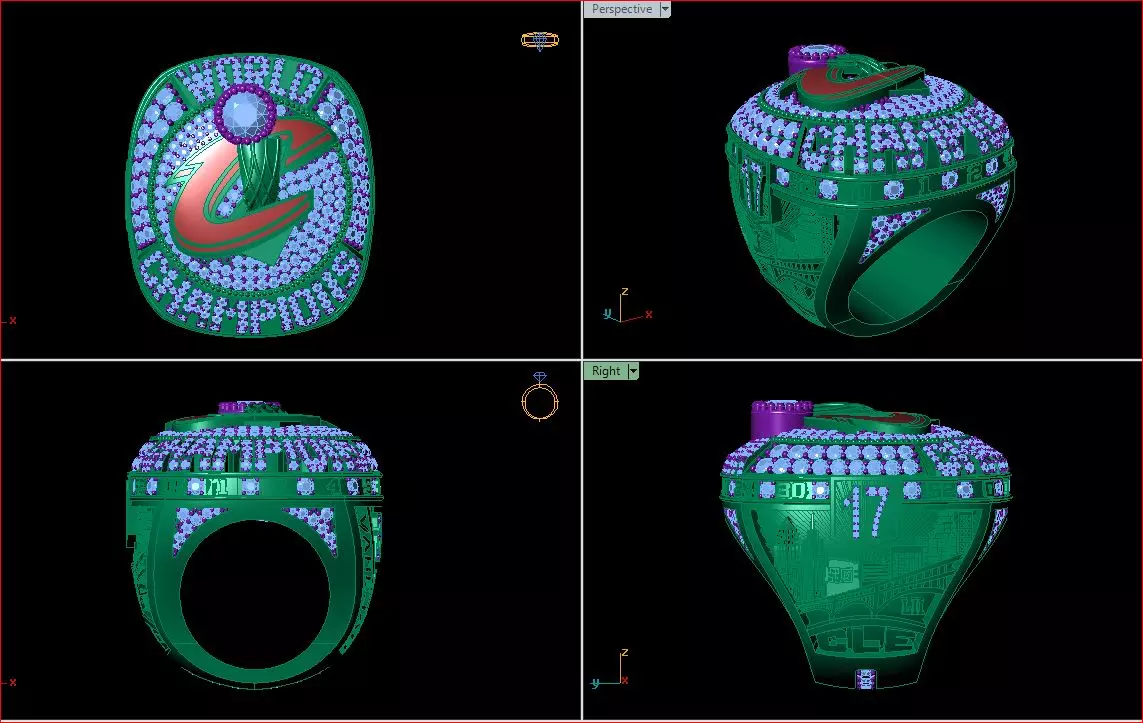Select the top-down ring model with WORLD CHAMPIONS text
The image size is (1143, 723).
249,195
